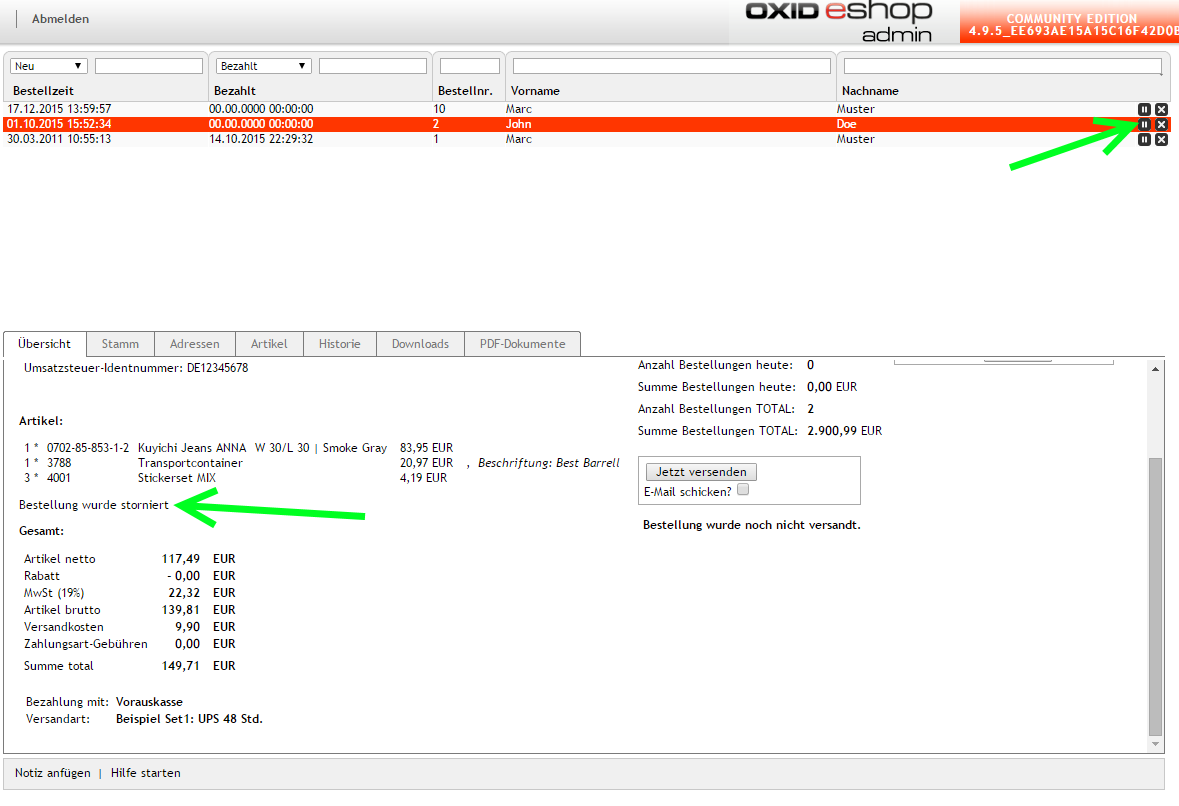Click the Vorname filter input field
The height and width of the screenshot is (806, 1179).
tap(671, 66)
